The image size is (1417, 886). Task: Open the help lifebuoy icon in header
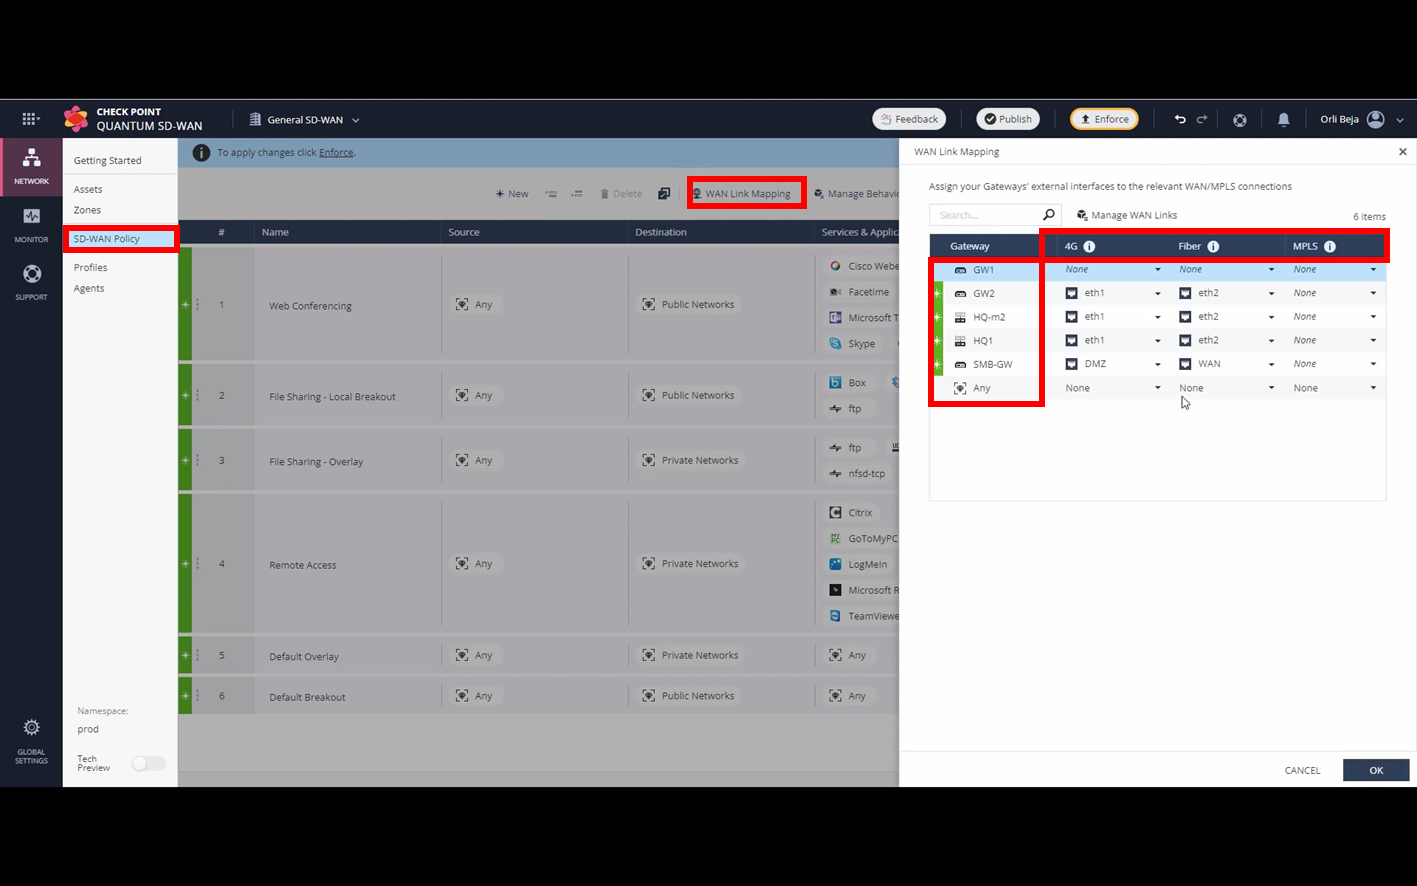pos(1240,120)
